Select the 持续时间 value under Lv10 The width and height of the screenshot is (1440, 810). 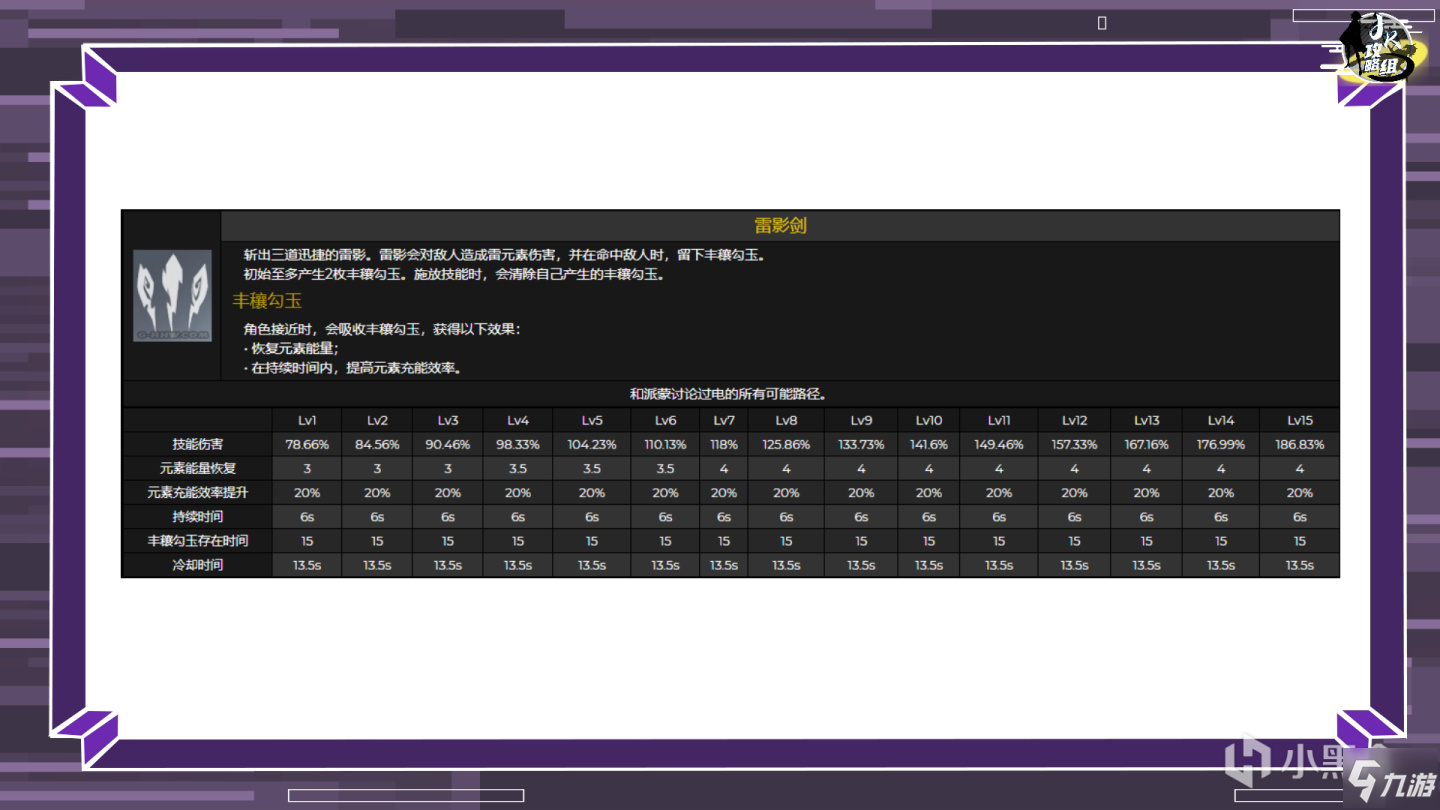point(929,517)
